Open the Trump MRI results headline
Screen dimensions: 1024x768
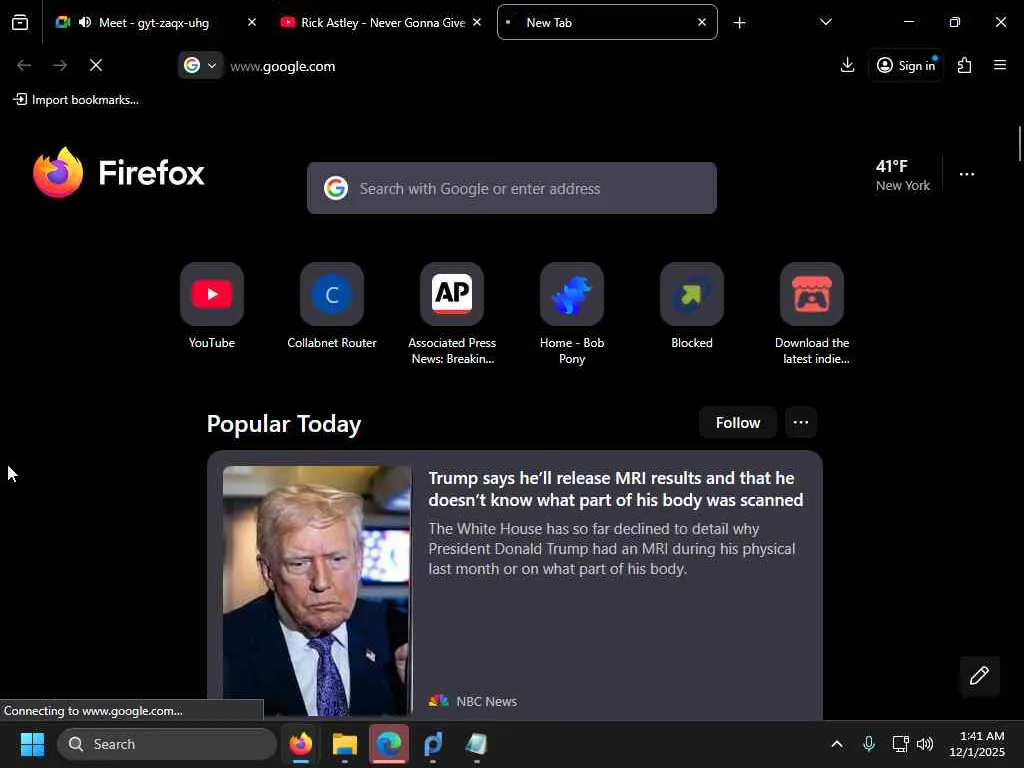click(x=615, y=488)
